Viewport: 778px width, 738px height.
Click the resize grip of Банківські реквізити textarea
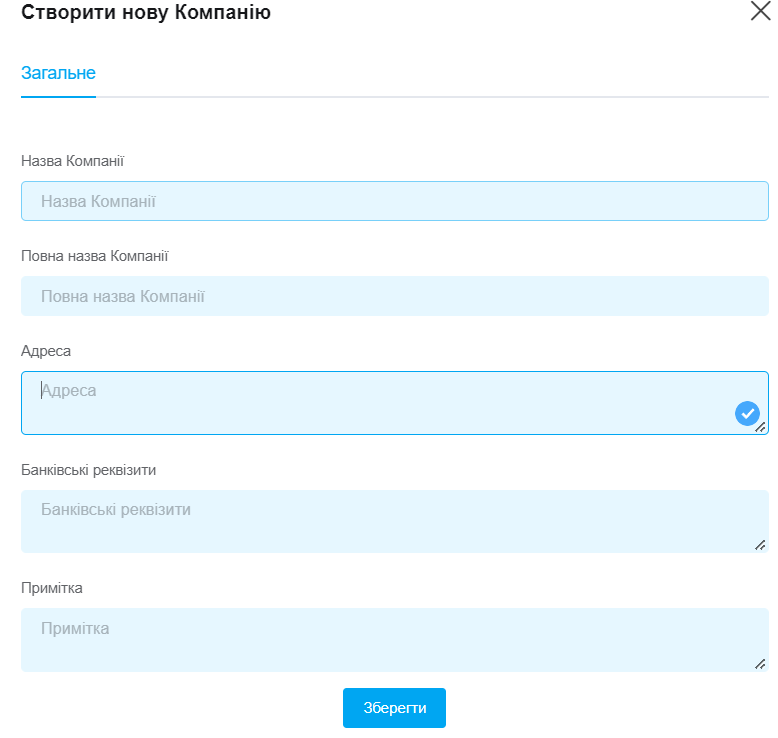click(x=760, y=545)
